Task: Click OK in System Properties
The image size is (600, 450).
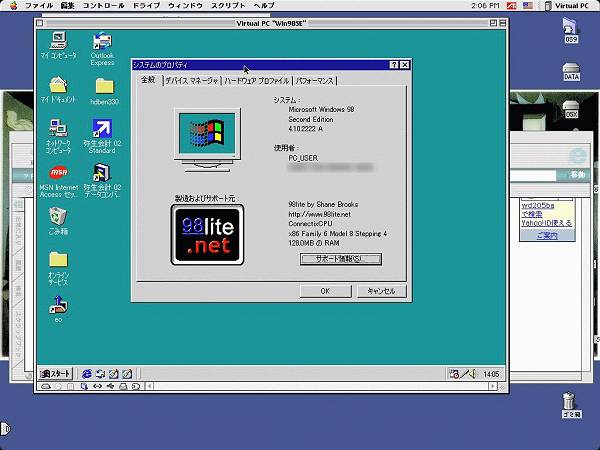Action: point(325,291)
